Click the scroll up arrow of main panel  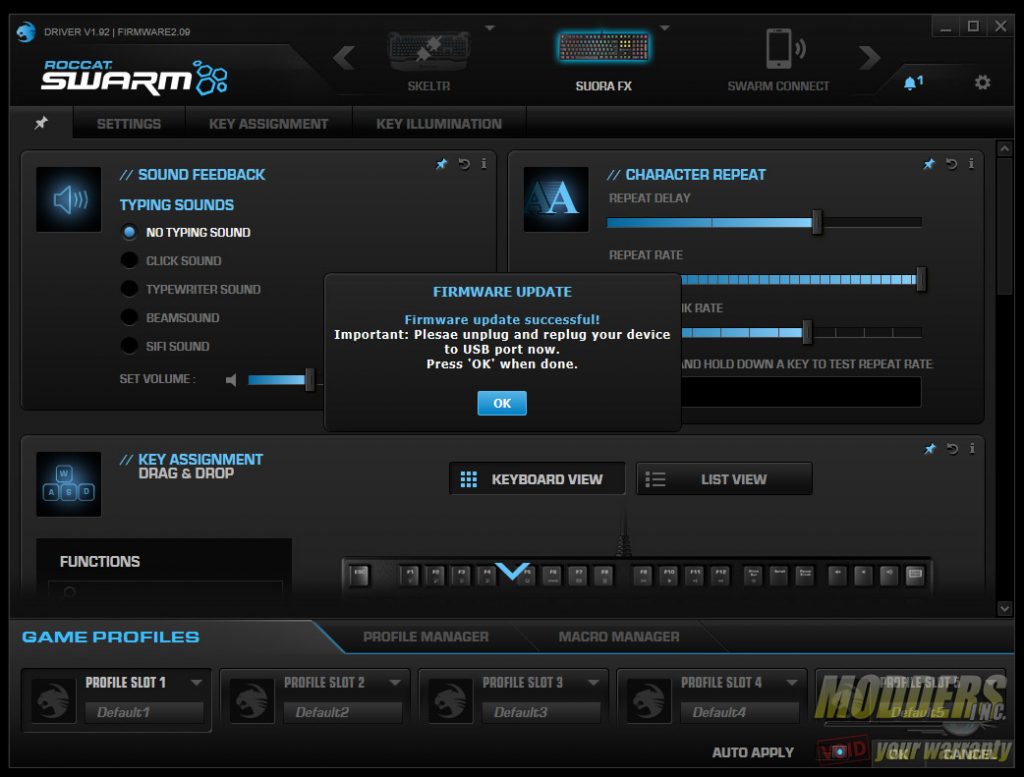coord(1004,149)
